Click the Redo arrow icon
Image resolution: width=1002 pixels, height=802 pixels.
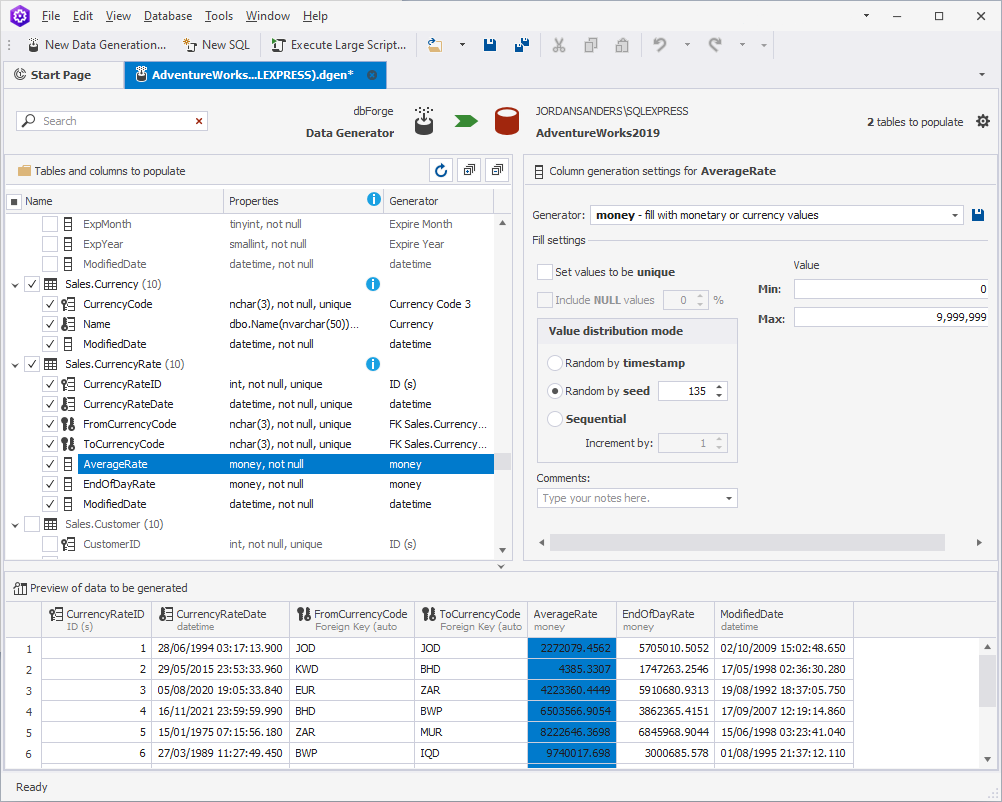pos(715,45)
